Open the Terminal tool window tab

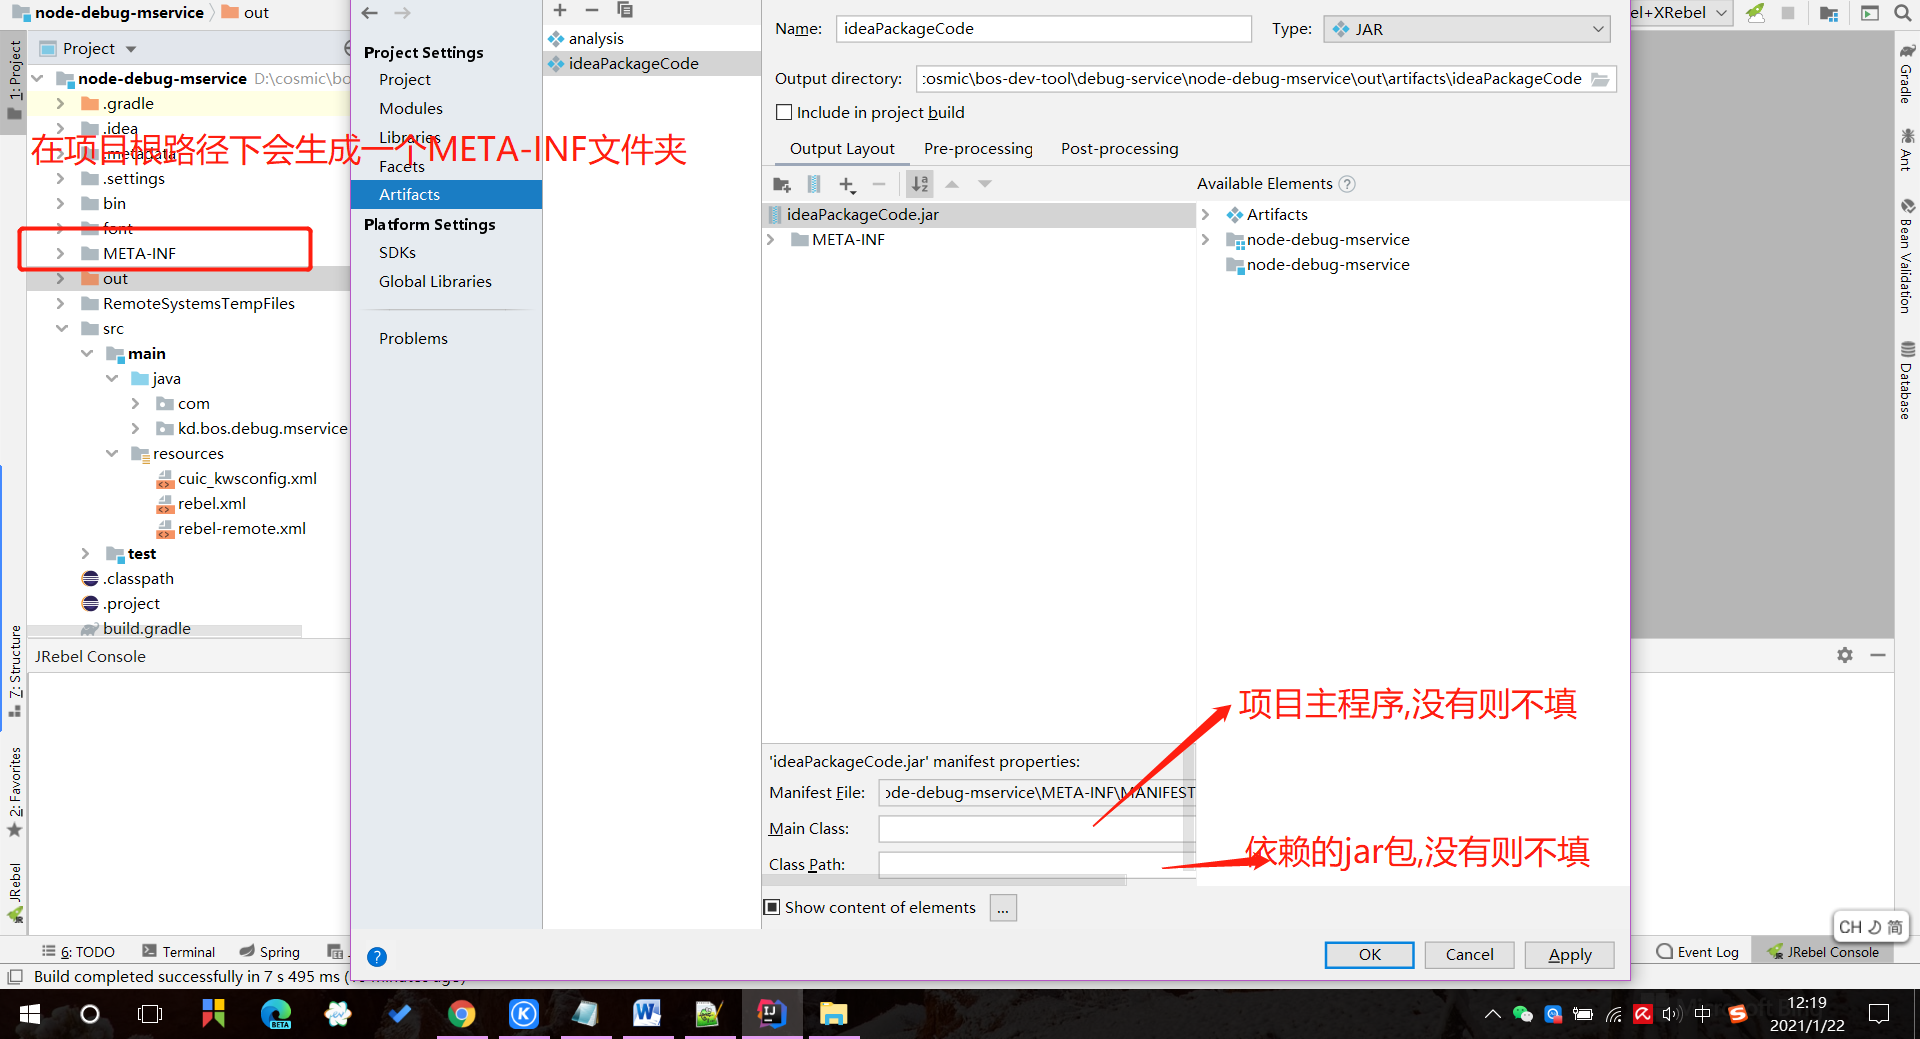pyautogui.click(x=178, y=952)
